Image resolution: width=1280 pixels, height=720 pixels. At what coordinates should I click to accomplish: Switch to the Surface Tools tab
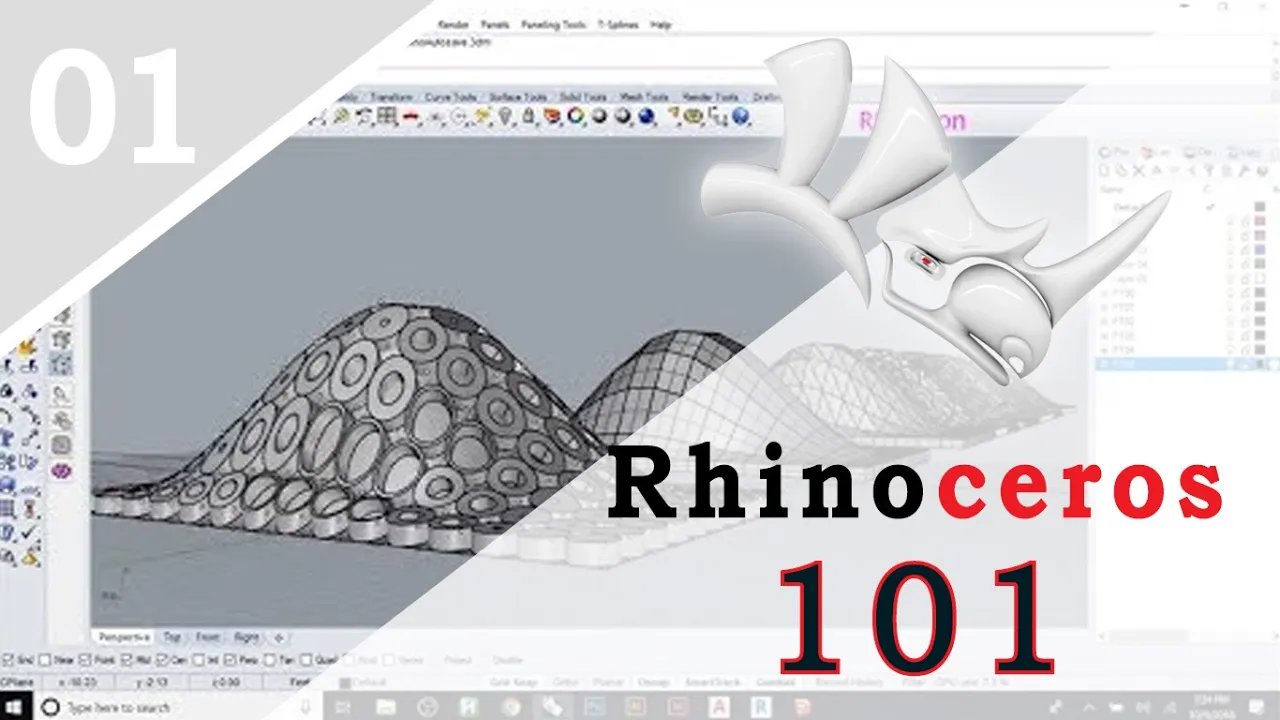pos(517,97)
